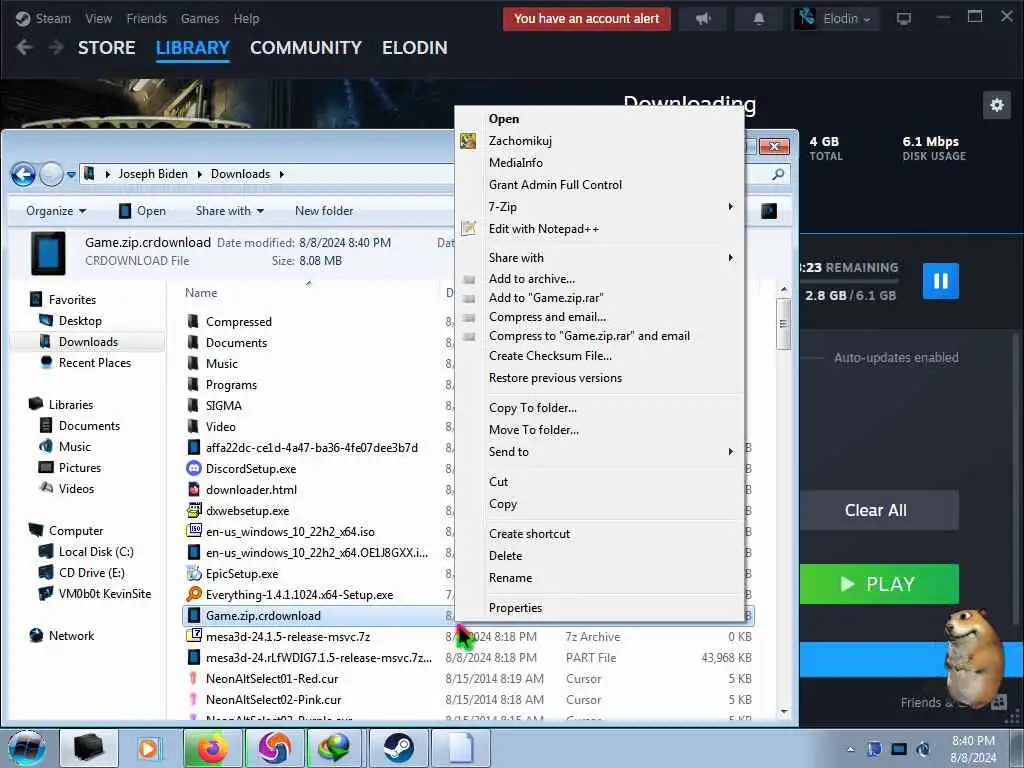The width and height of the screenshot is (1024, 768).
Task: Open Steam COMMUNITY tab
Action: pyautogui.click(x=306, y=48)
